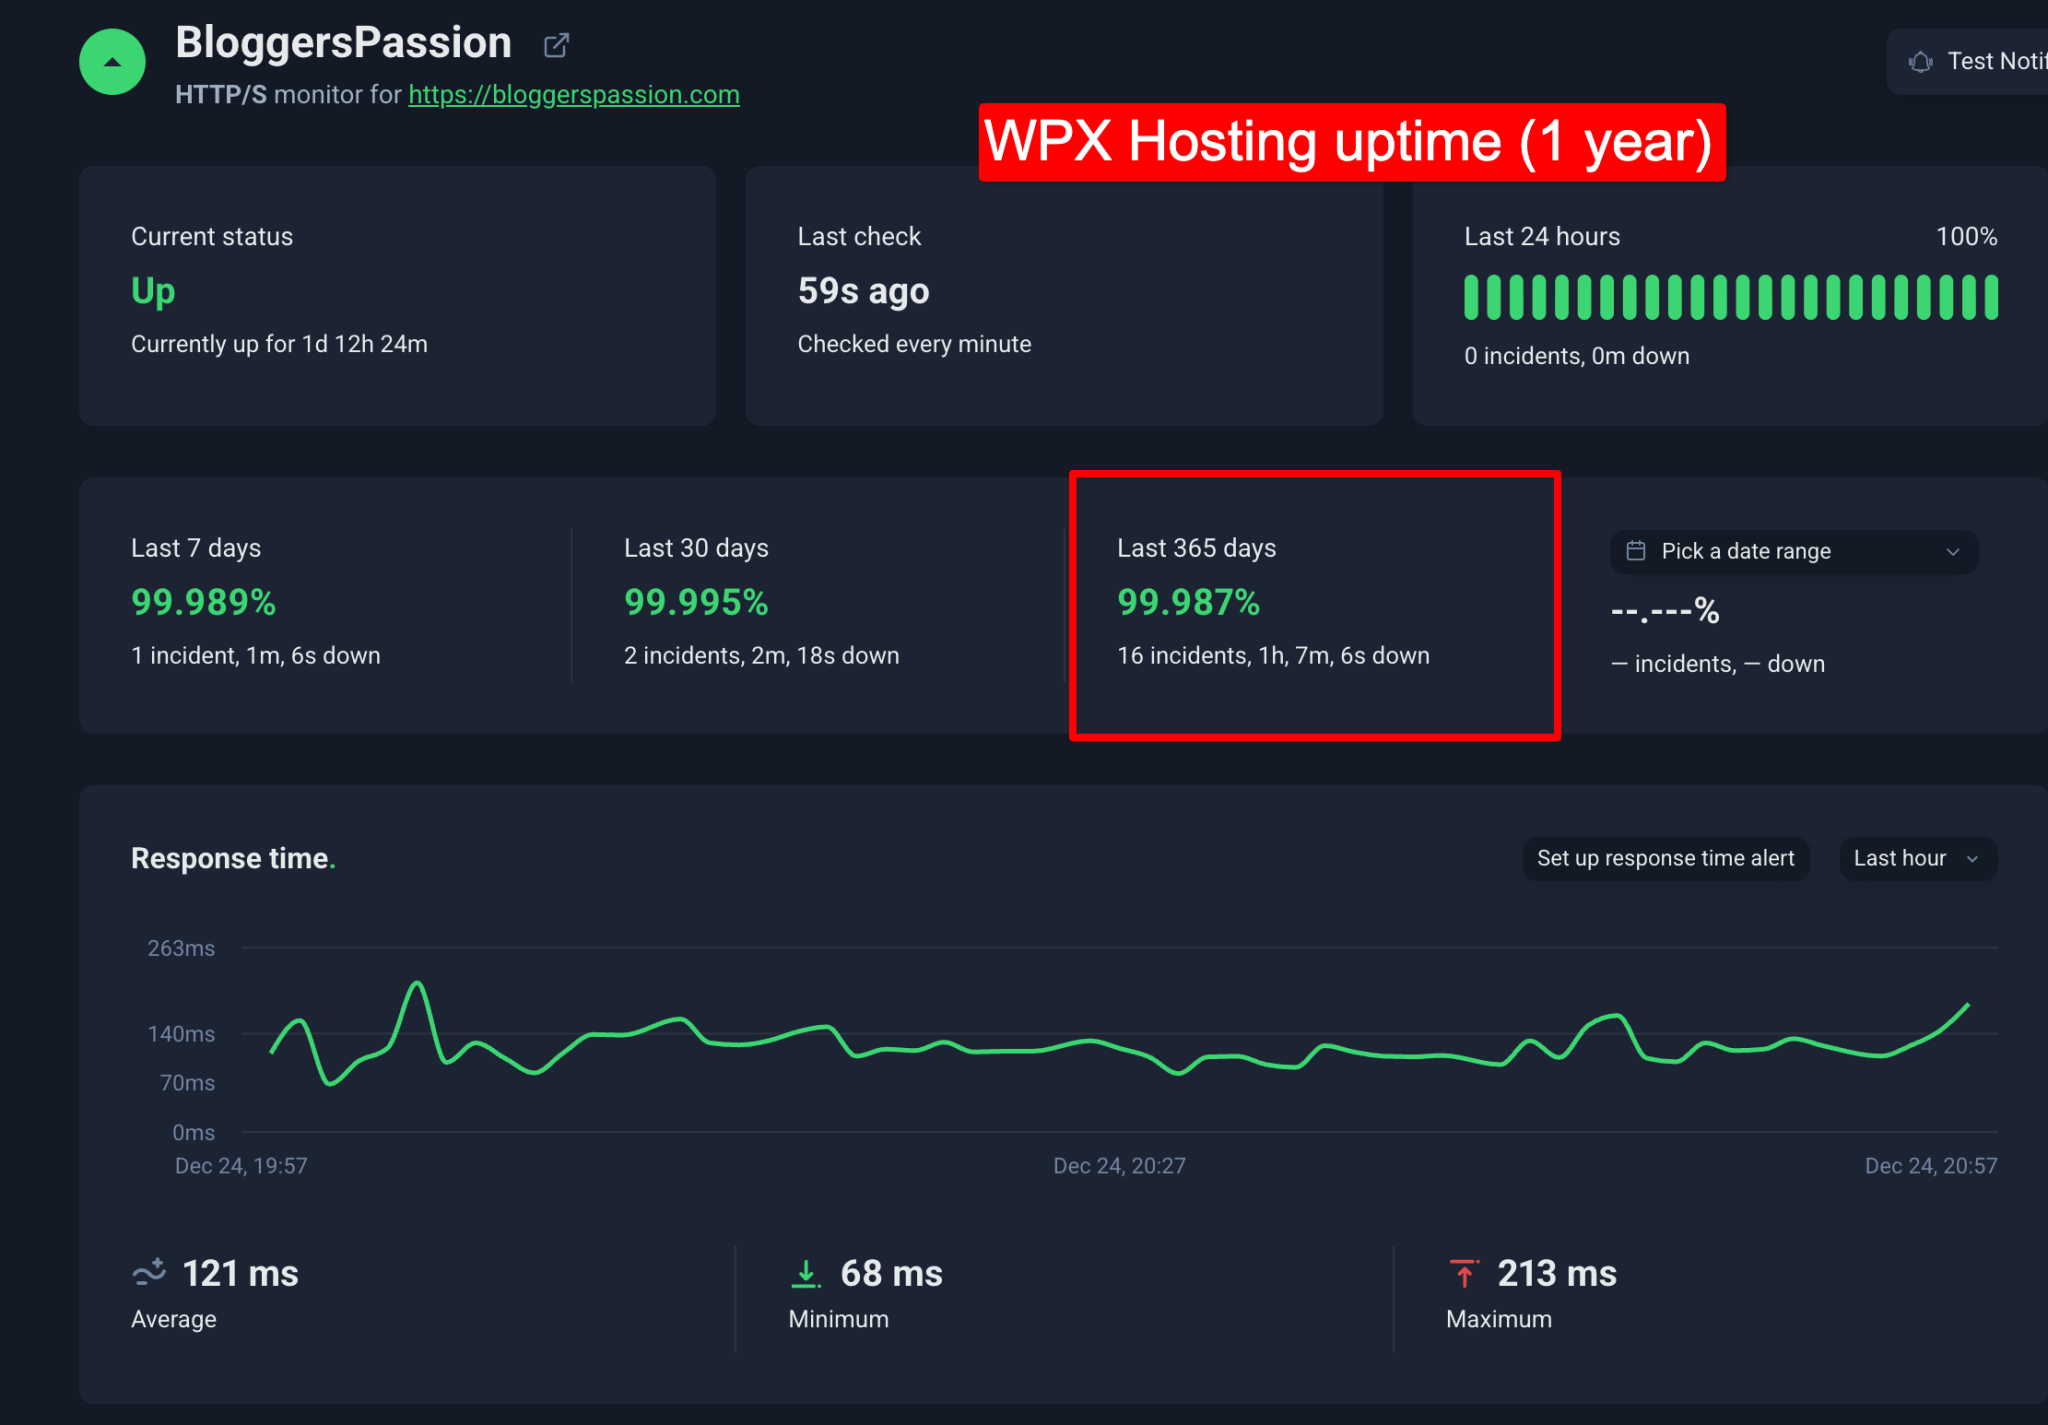Screen dimensions: 2048x1425
Task: Click the Dec 24, 20:27 axis label
Action: pos(1119,1165)
